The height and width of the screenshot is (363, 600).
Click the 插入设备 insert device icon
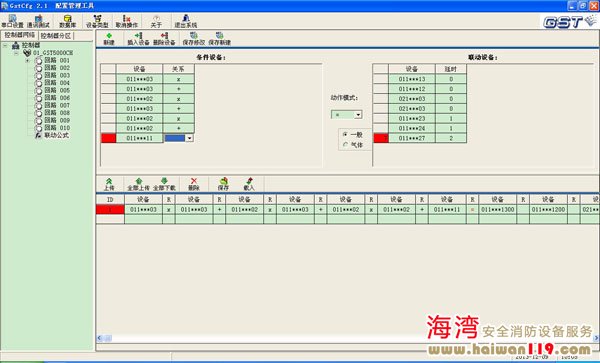(x=138, y=39)
